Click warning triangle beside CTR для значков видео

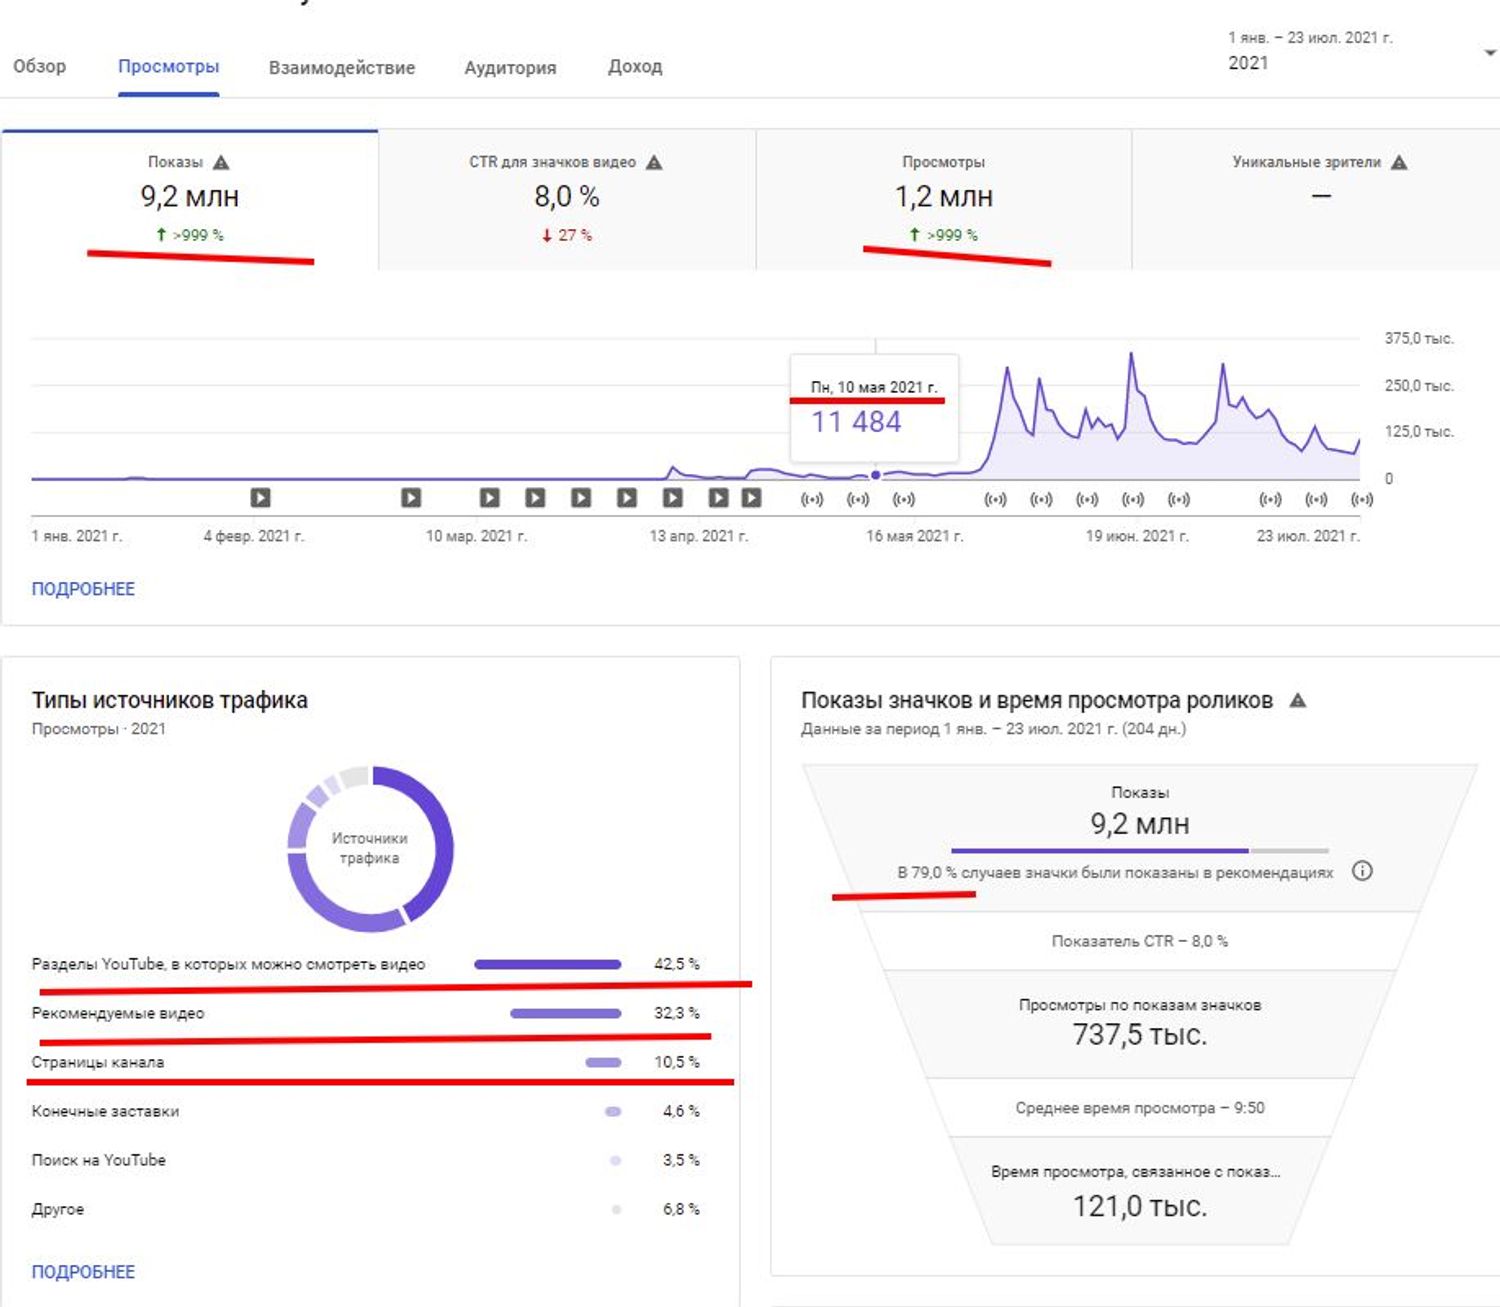(x=654, y=162)
